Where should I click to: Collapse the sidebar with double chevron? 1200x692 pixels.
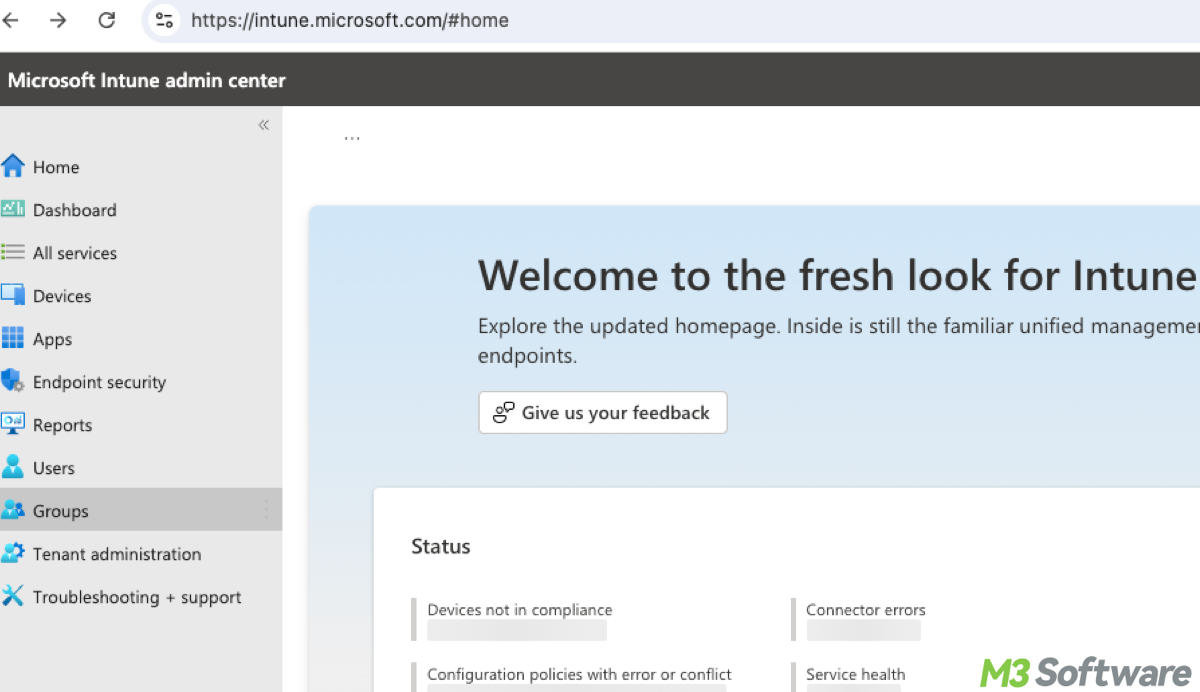[264, 125]
